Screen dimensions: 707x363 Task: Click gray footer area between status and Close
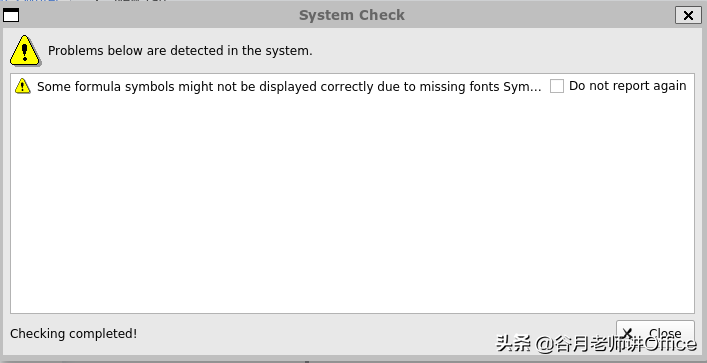tap(376, 334)
